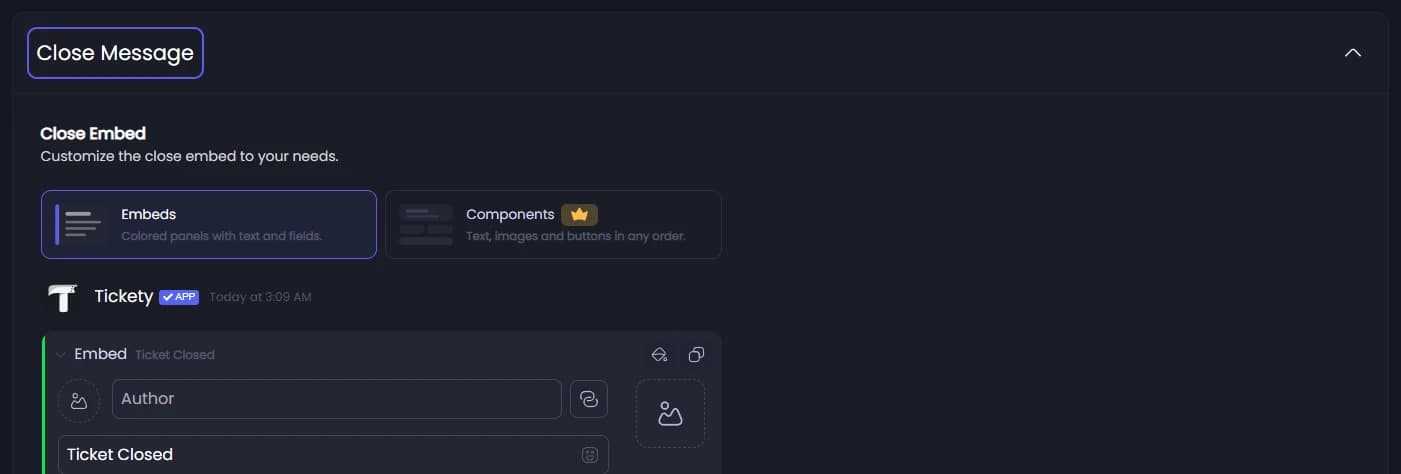Click the author URL link icon
The width and height of the screenshot is (1401, 474).
589,399
